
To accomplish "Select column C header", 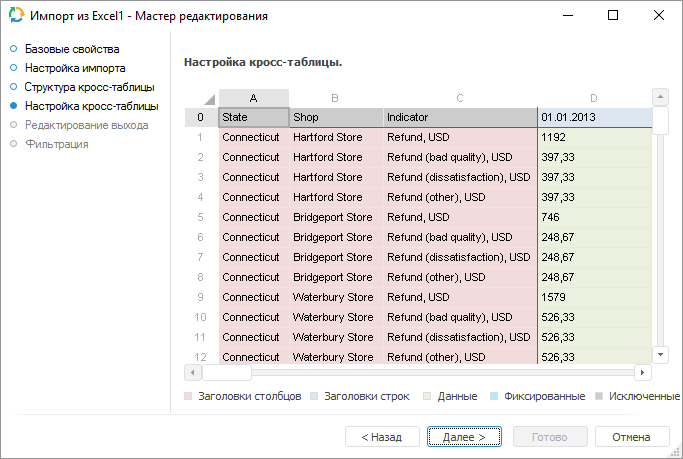I will [459, 98].
